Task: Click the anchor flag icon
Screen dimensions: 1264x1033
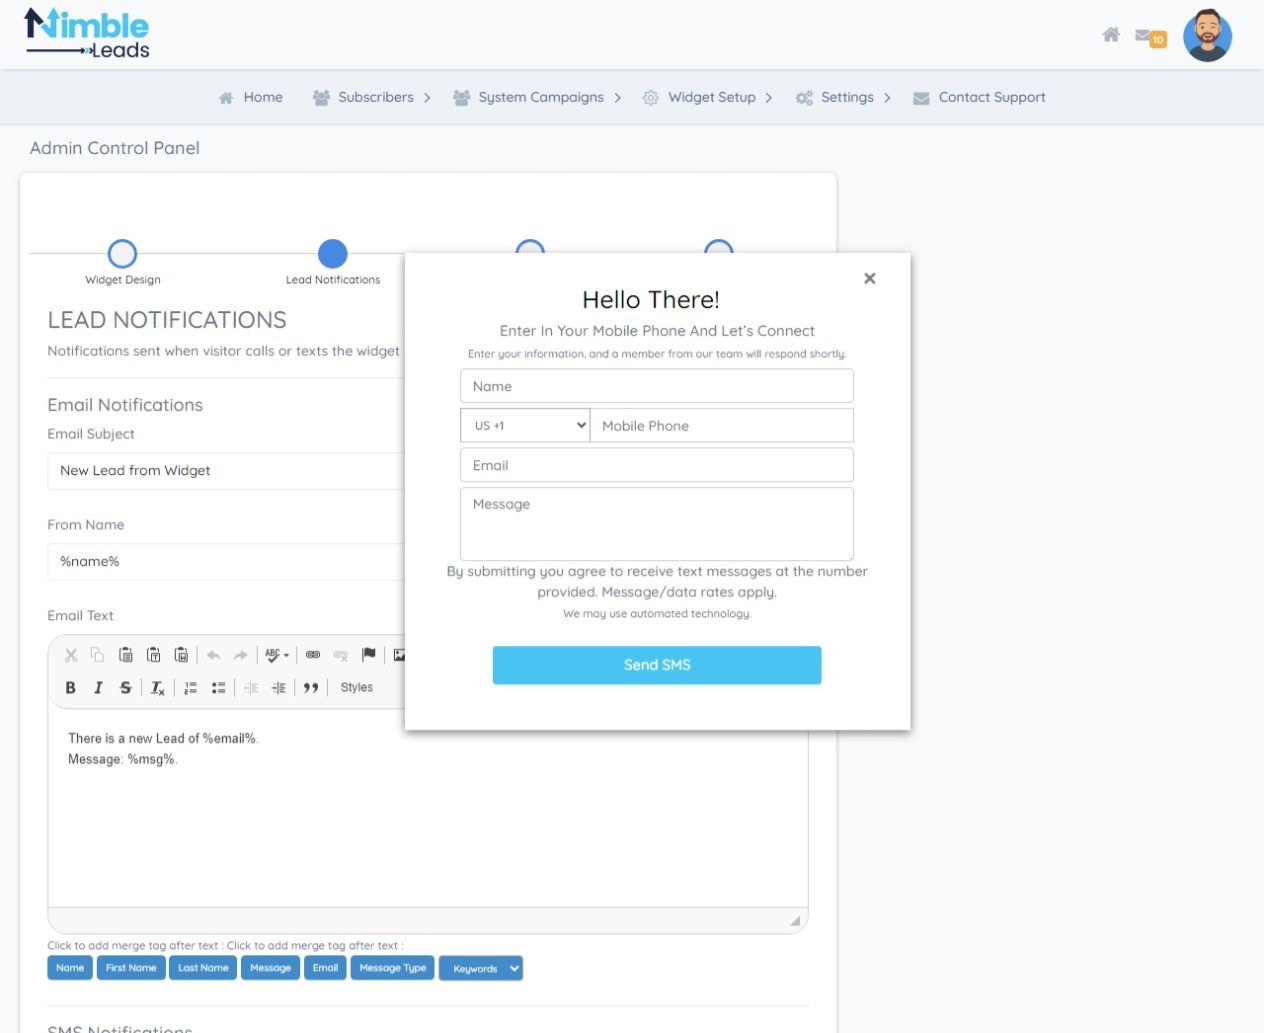Action: 368,655
